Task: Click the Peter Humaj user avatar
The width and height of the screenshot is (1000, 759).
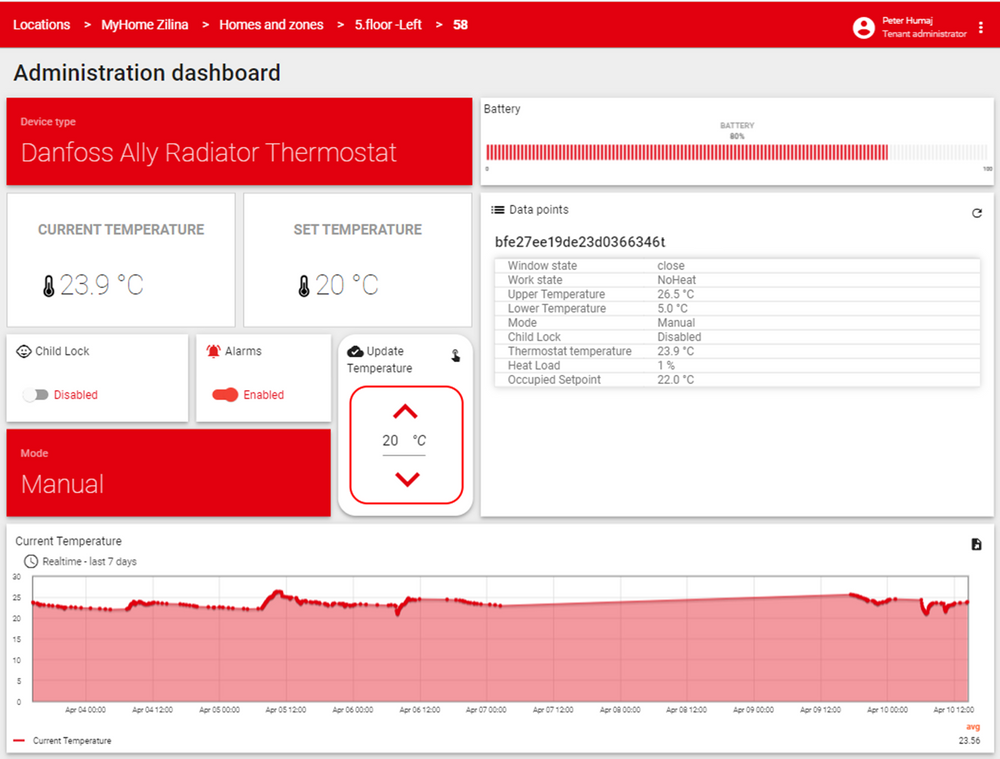Action: (x=863, y=27)
